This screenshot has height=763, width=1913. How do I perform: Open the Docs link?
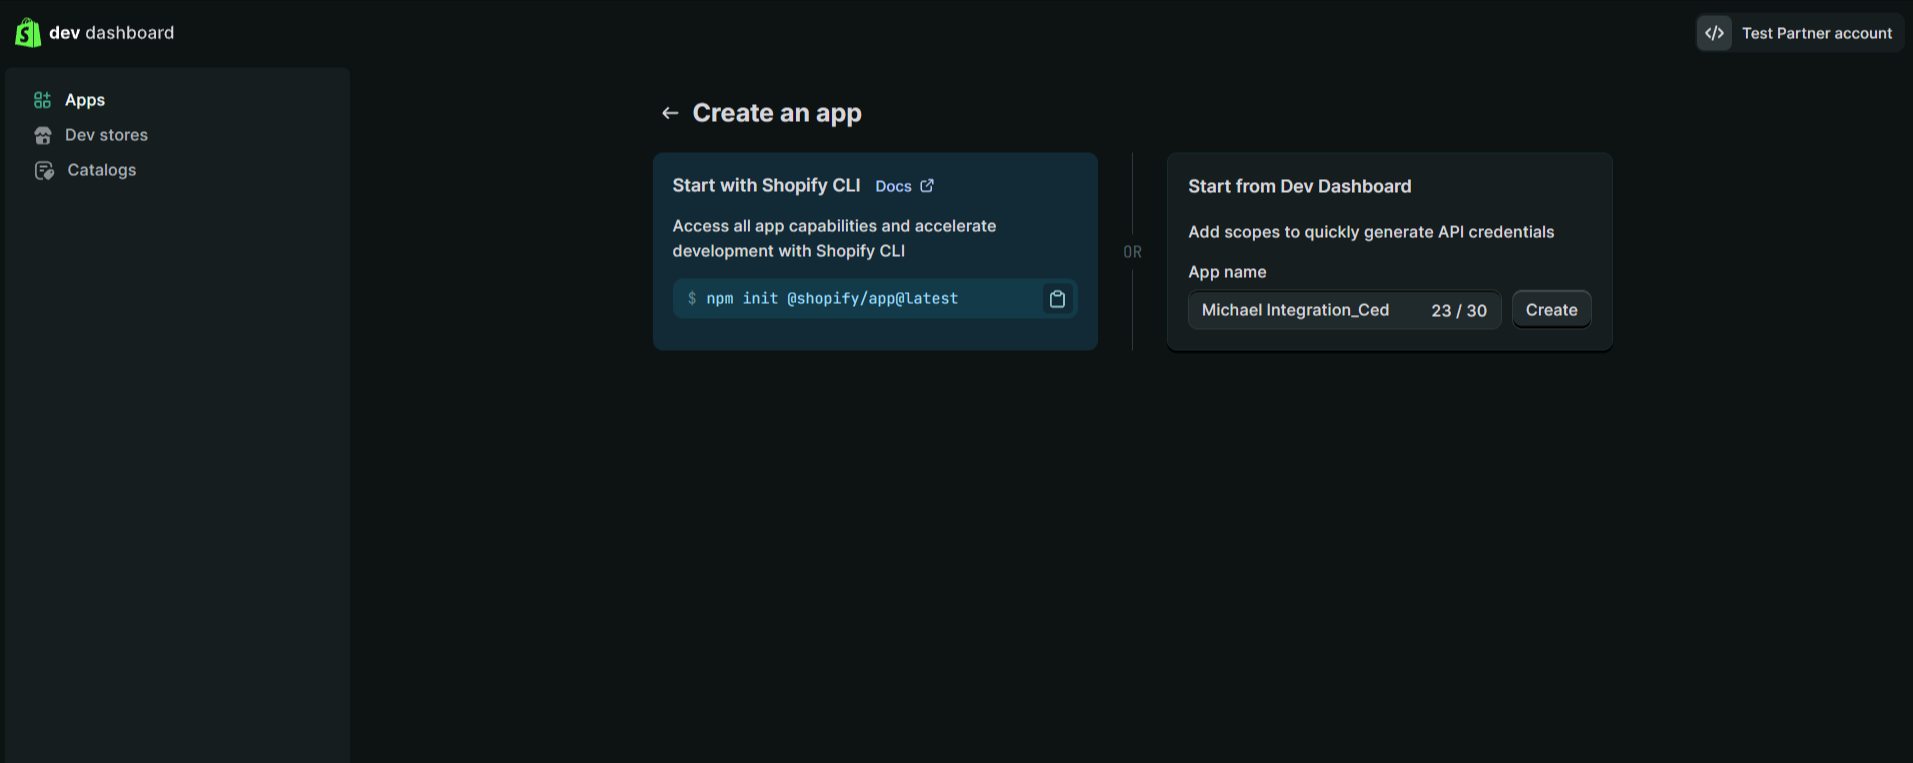pos(893,186)
